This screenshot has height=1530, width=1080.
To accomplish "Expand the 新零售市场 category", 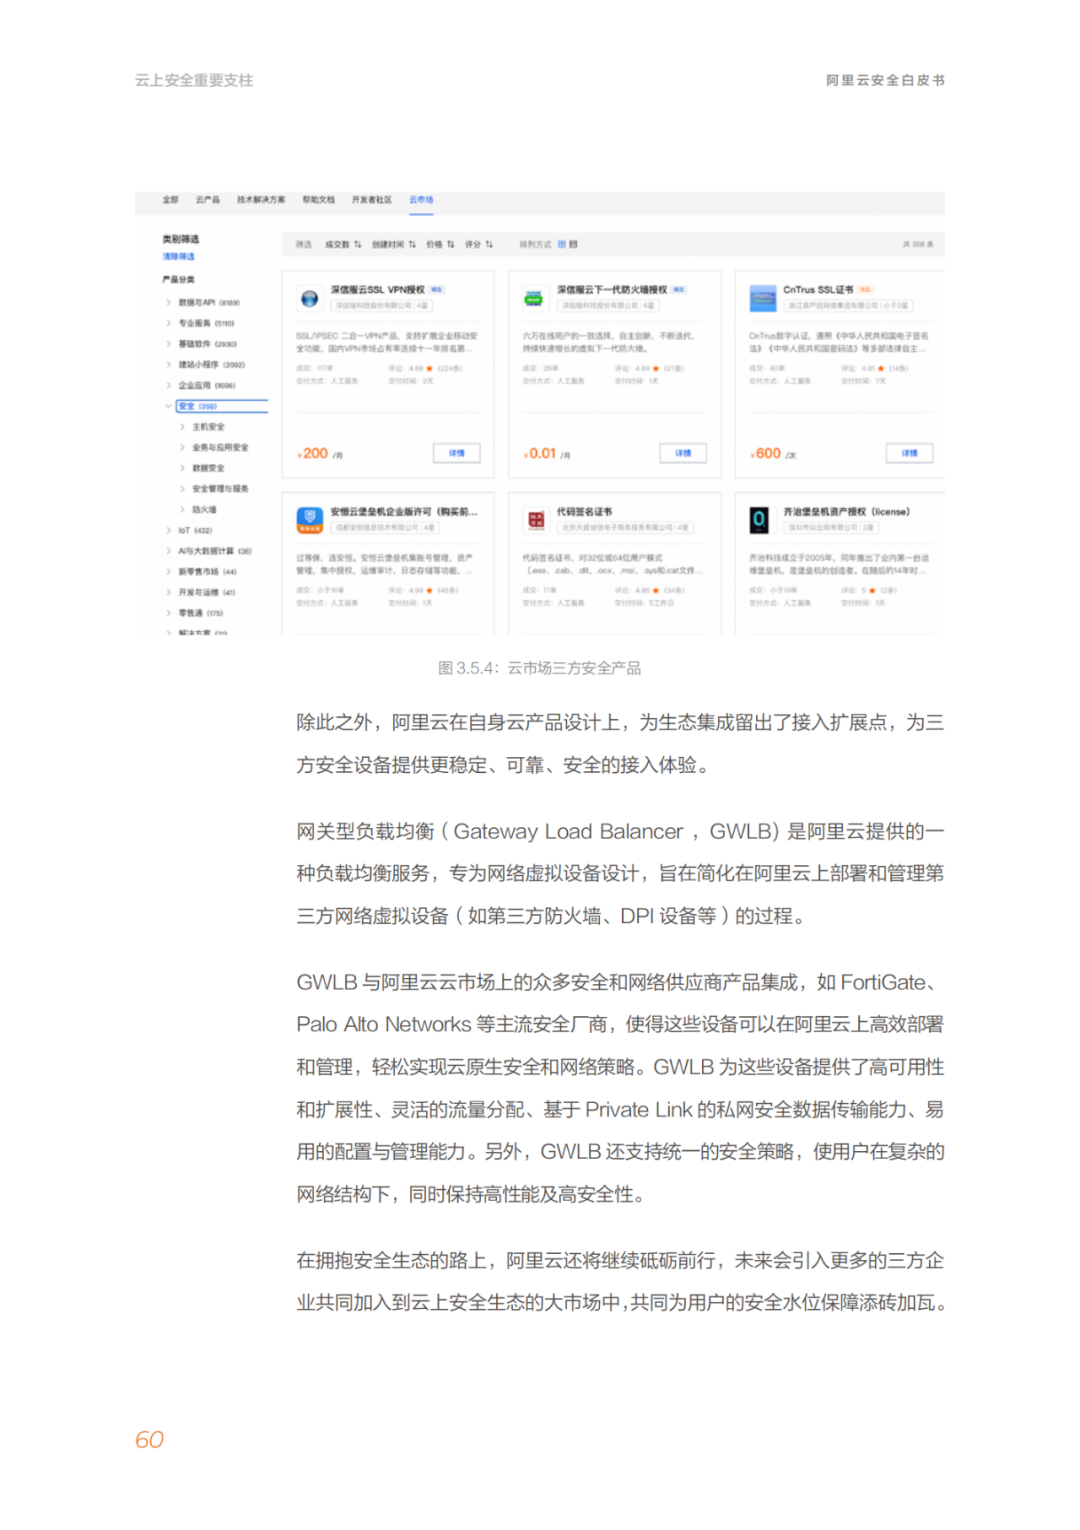I will pyautogui.click(x=168, y=572).
